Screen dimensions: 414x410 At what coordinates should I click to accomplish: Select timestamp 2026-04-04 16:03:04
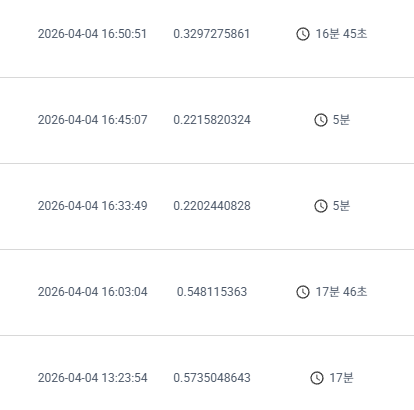92,292
